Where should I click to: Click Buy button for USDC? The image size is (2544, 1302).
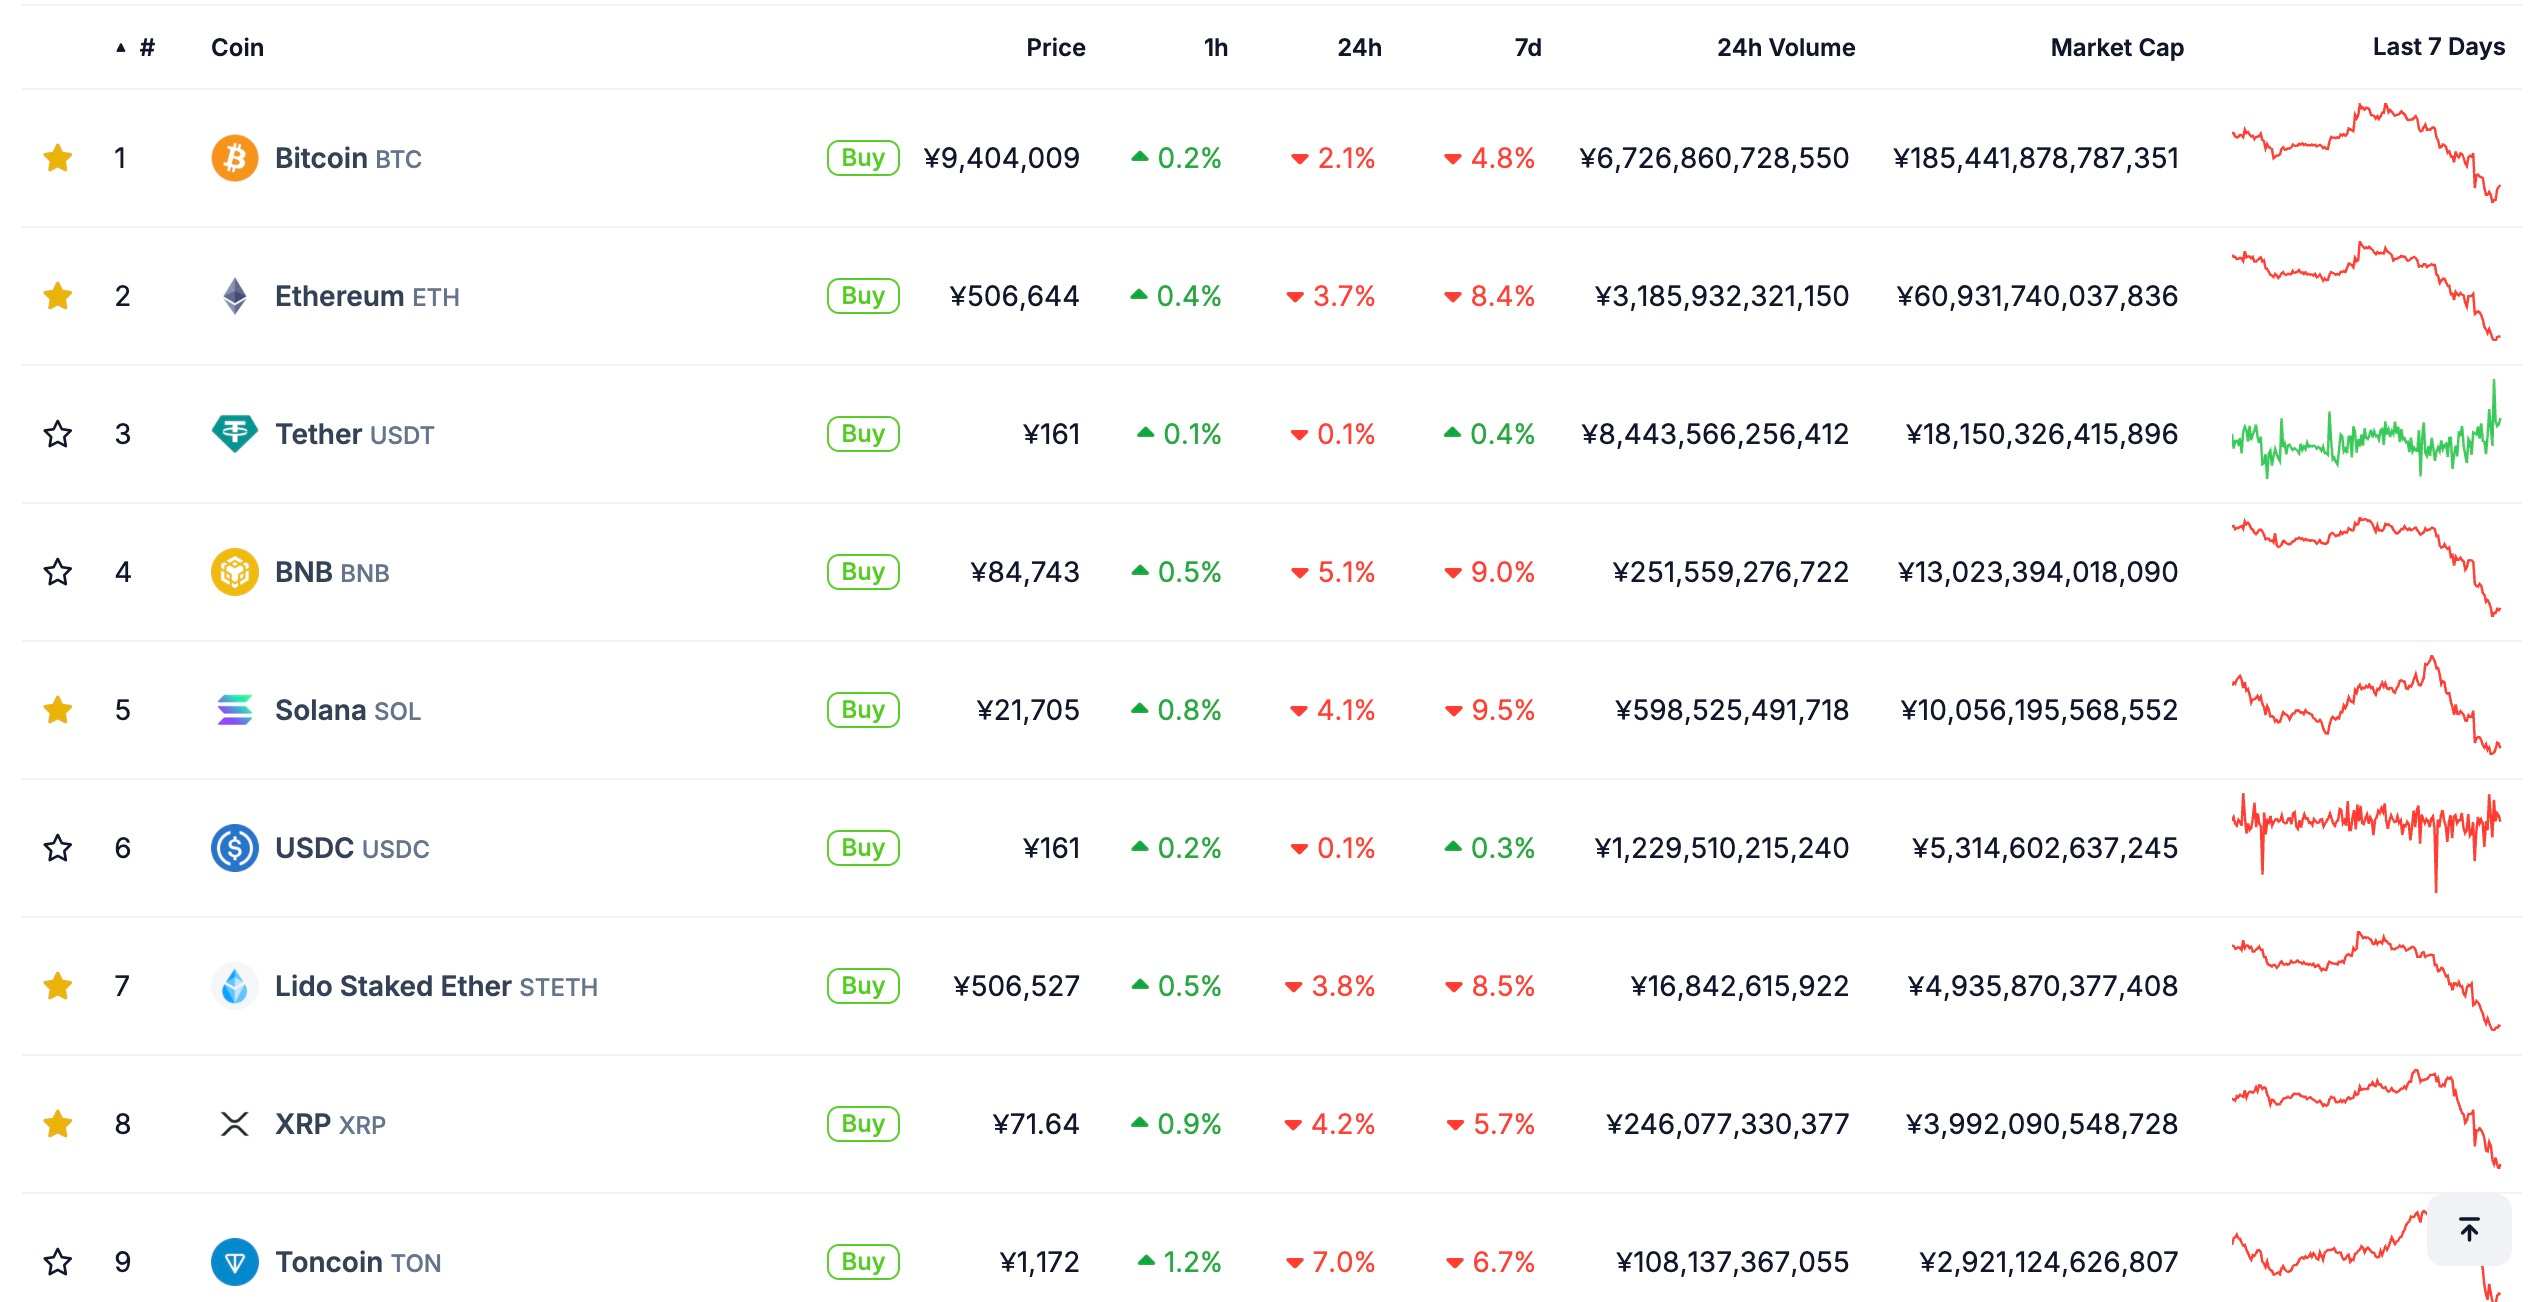863,848
